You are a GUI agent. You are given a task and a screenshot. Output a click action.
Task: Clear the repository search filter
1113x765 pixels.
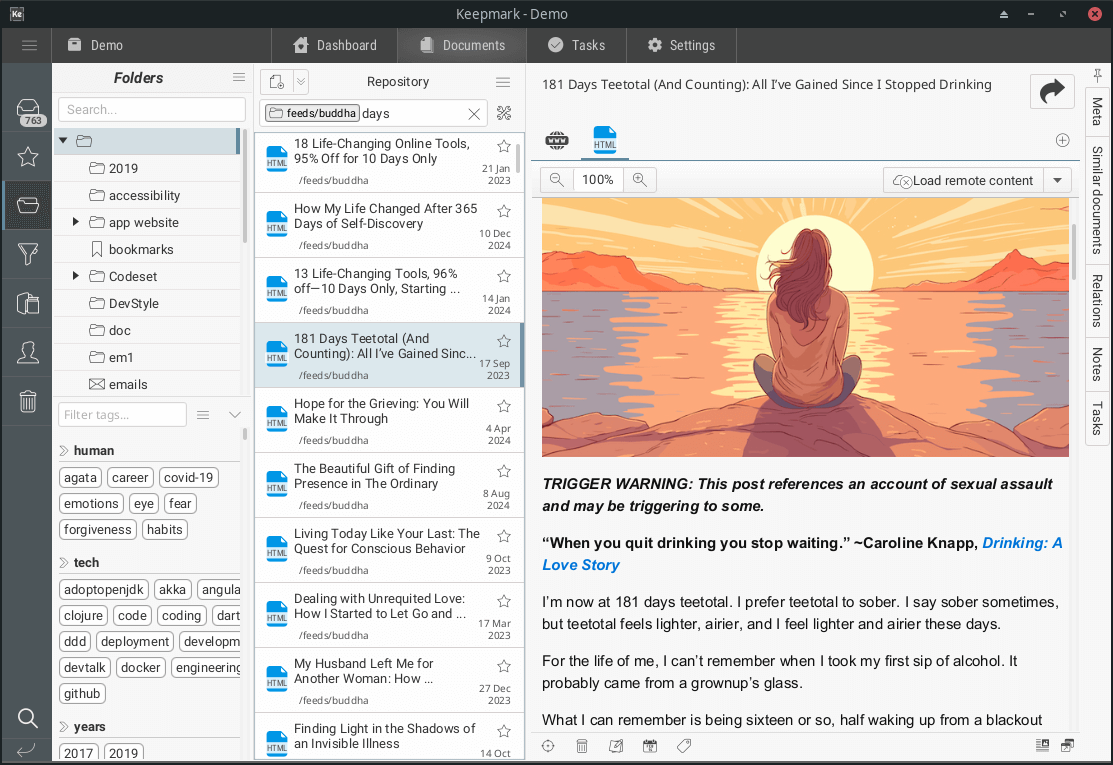tap(474, 114)
